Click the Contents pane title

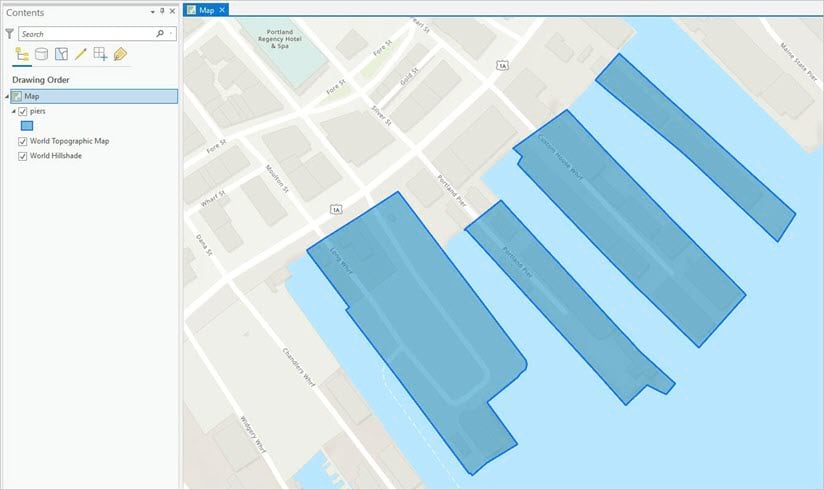click(x=25, y=12)
